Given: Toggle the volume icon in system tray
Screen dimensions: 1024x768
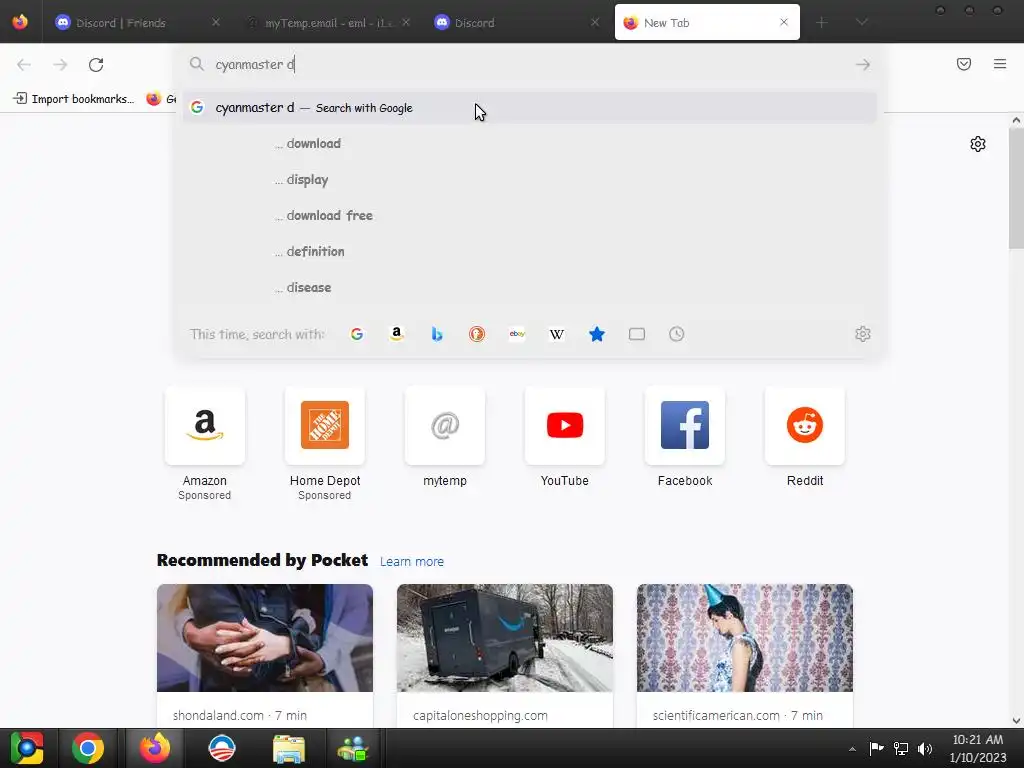Looking at the screenshot, I should pyautogui.click(x=925, y=748).
